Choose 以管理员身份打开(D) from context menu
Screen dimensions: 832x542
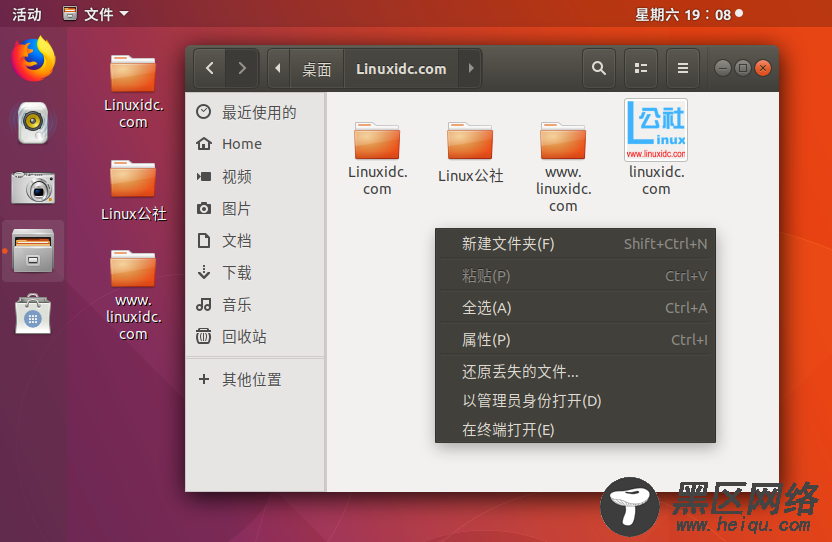click(575, 401)
